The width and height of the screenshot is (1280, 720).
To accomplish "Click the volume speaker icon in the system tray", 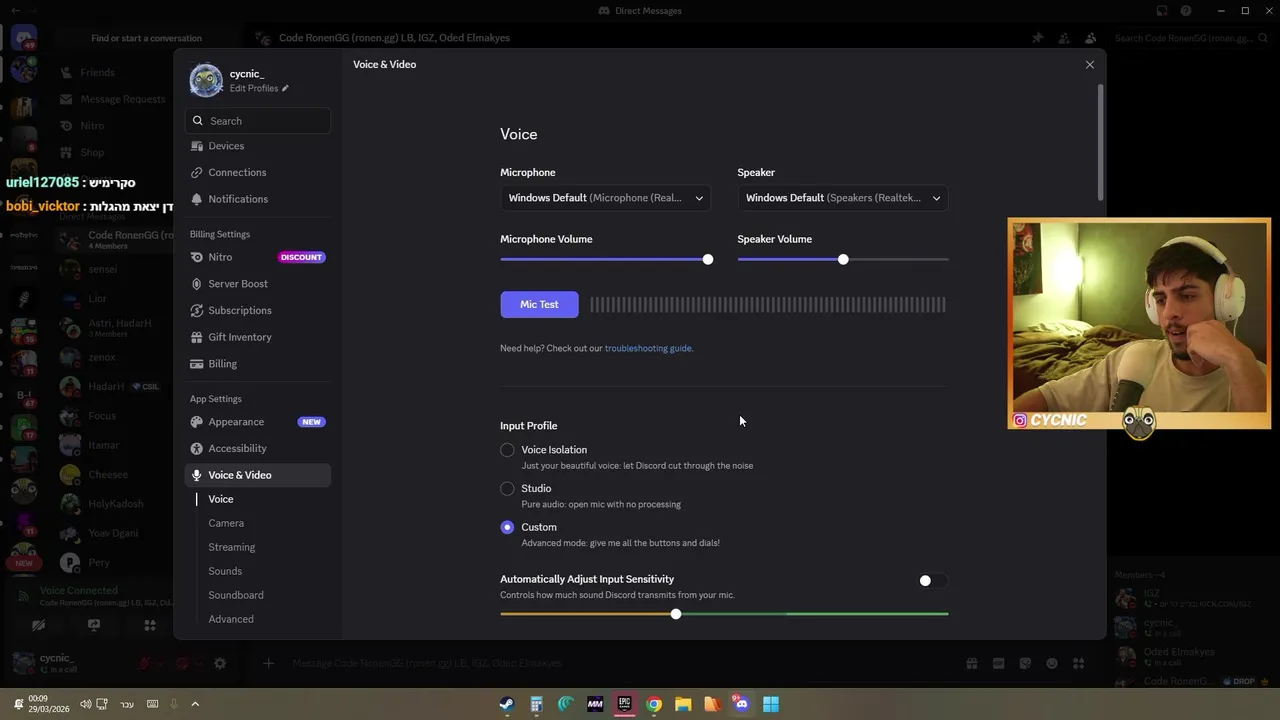I will [85, 704].
